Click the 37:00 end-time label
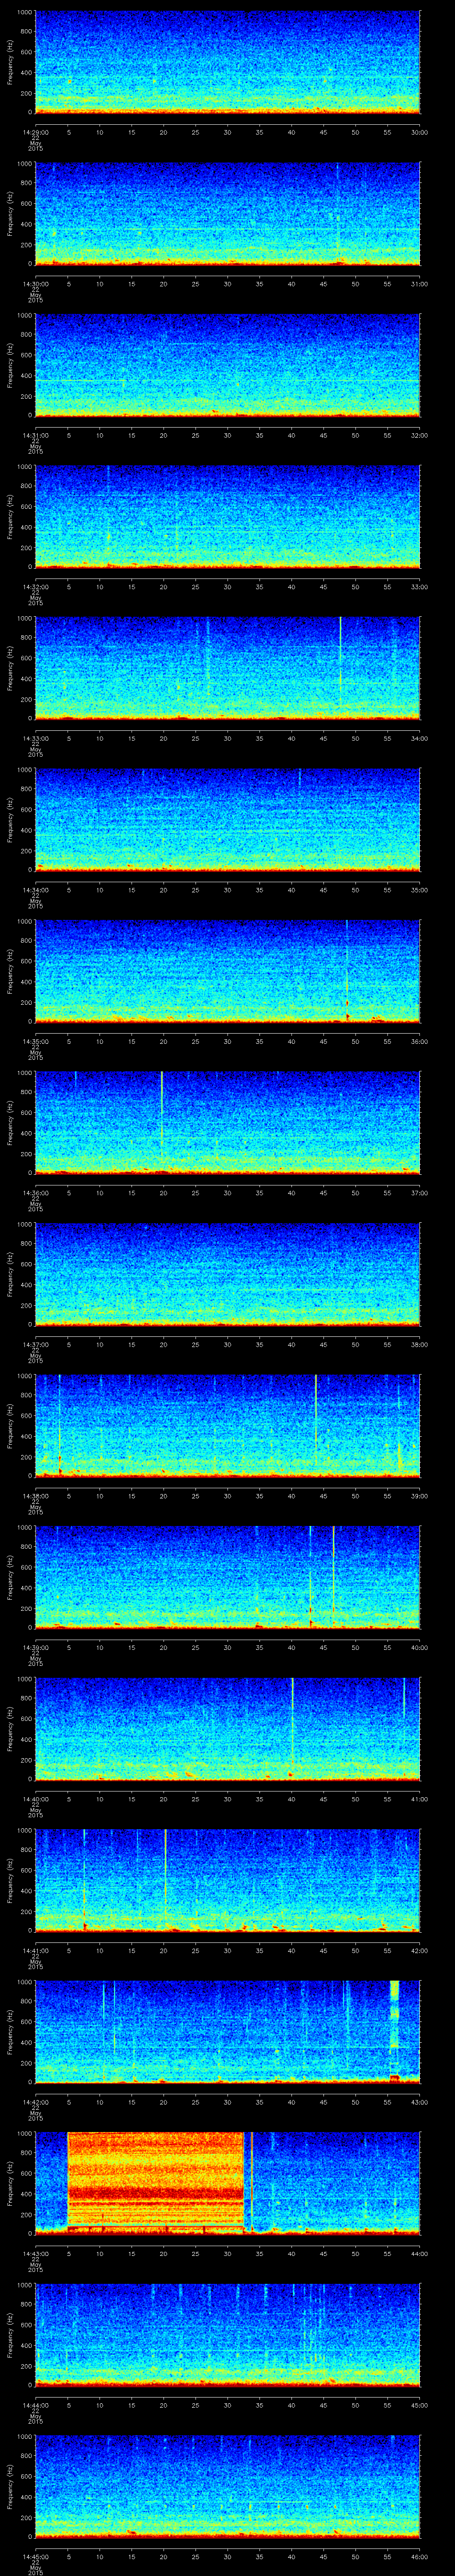Image resolution: width=455 pixels, height=2576 pixels. (x=420, y=1193)
